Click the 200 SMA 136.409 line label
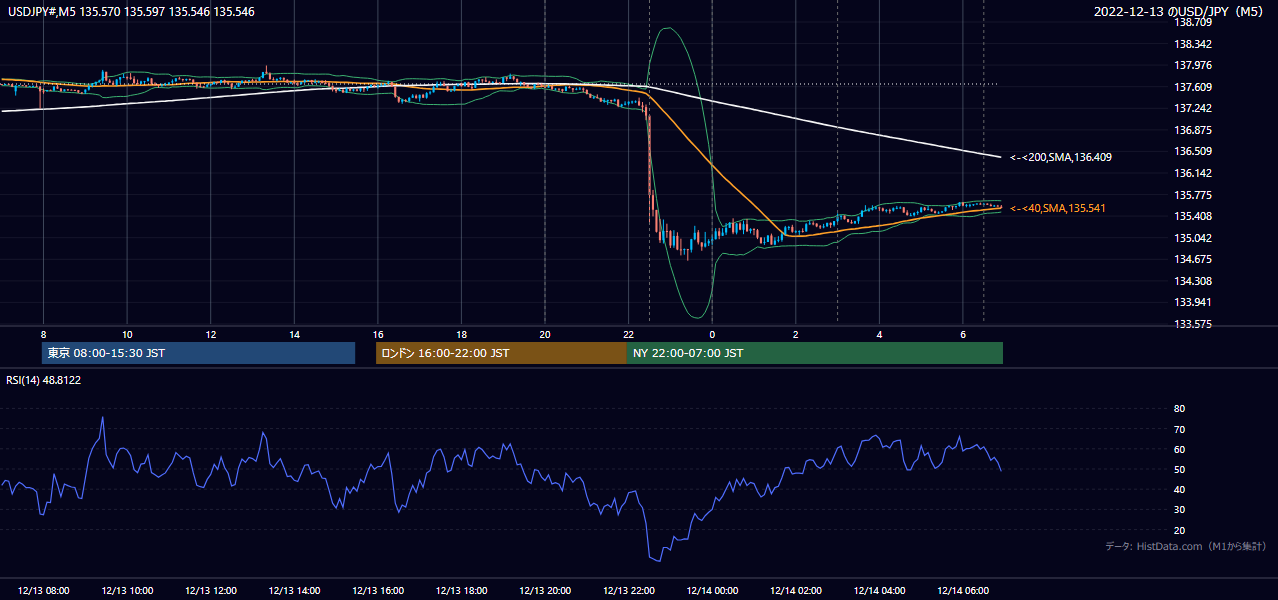1278x600 pixels. coord(1061,157)
